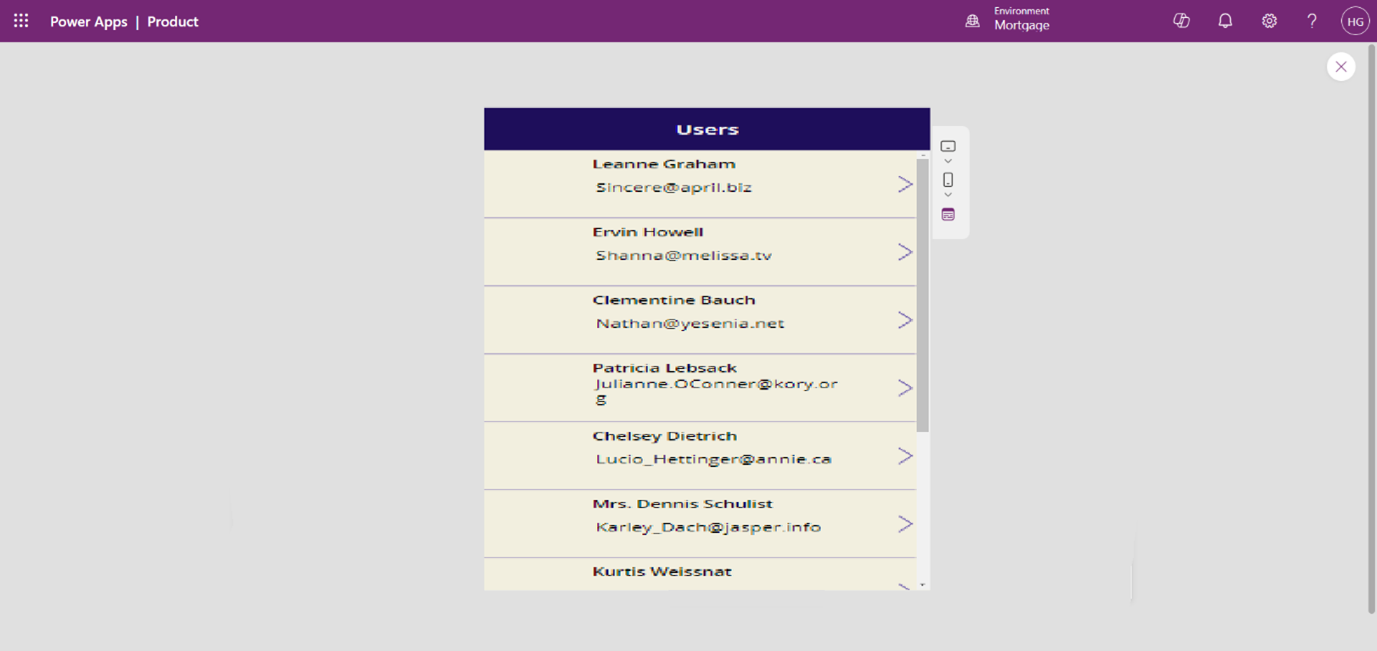Open Ervin Howell's details arrow
This screenshot has height=651, width=1377.
905,252
